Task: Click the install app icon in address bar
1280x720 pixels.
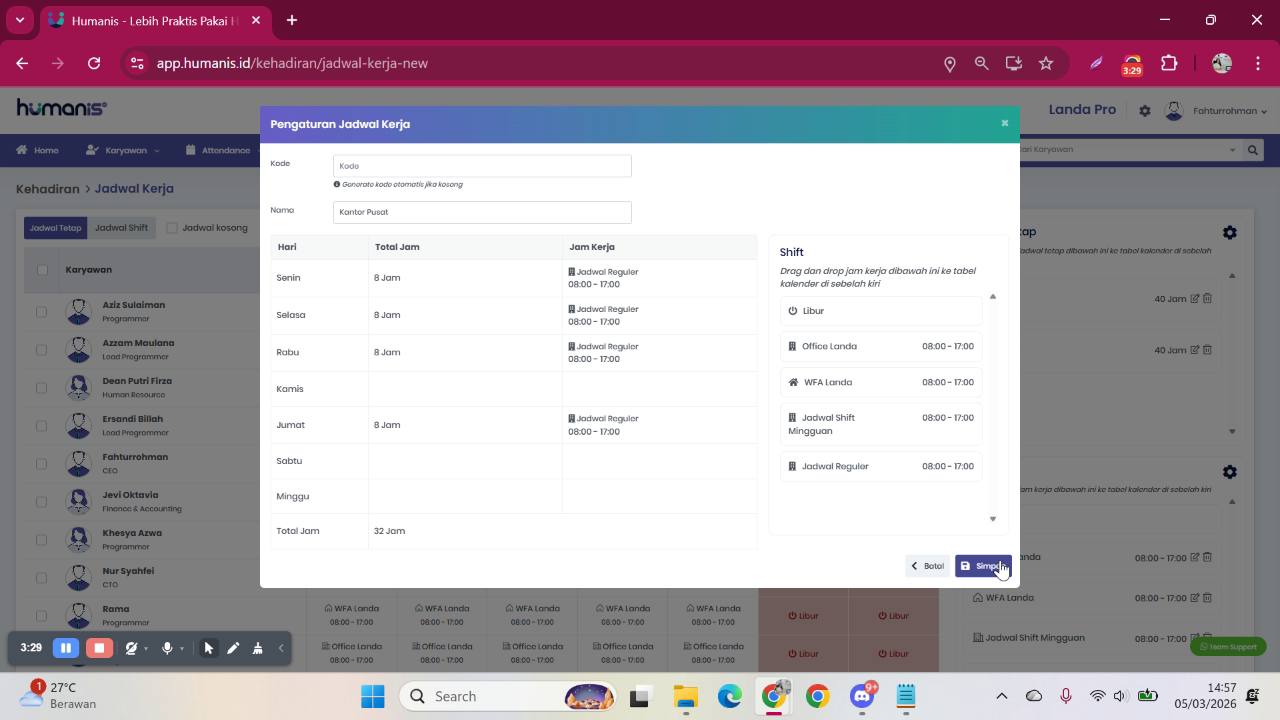Action: (x=1014, y=63)
